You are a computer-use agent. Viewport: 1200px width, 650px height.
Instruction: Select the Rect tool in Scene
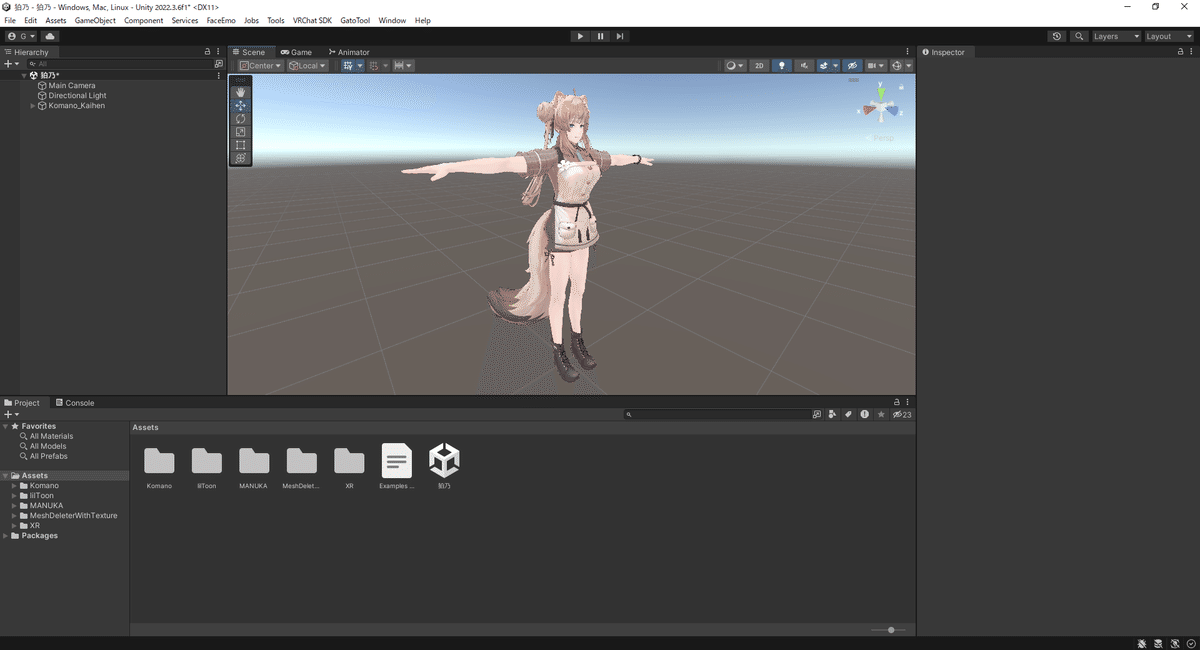pos(240,145)
